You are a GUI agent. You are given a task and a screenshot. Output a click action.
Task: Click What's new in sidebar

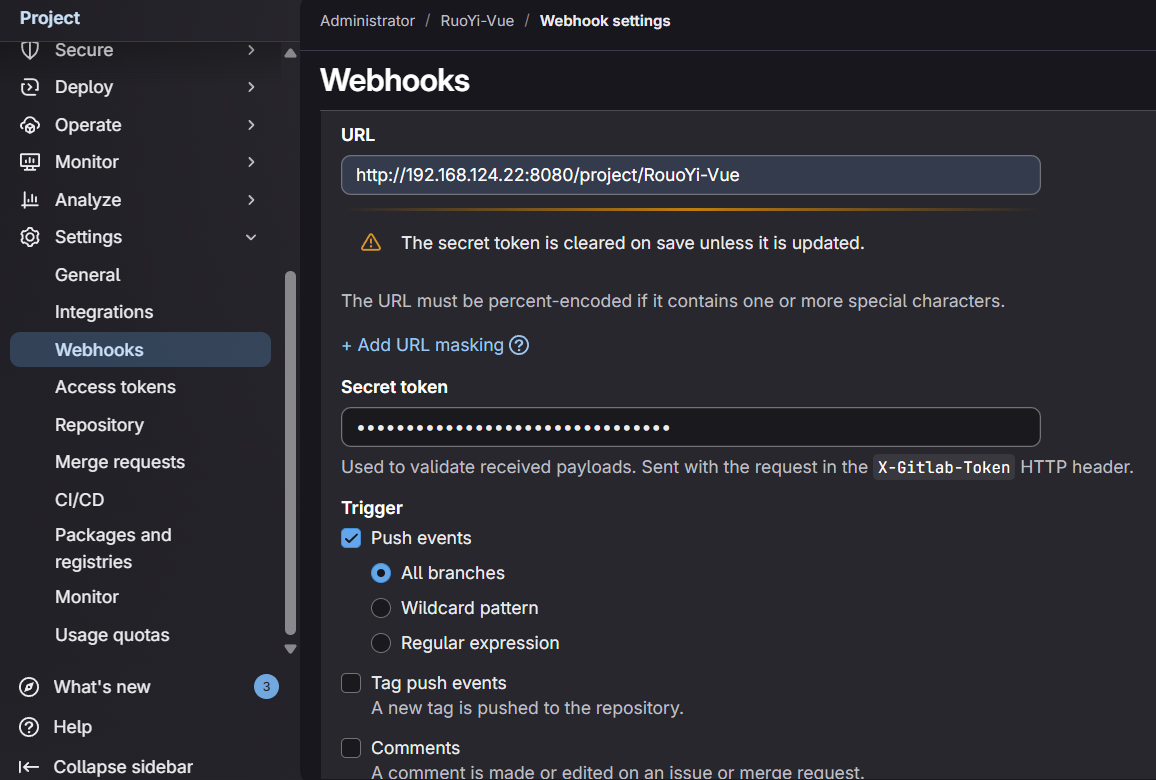point(102,687)
